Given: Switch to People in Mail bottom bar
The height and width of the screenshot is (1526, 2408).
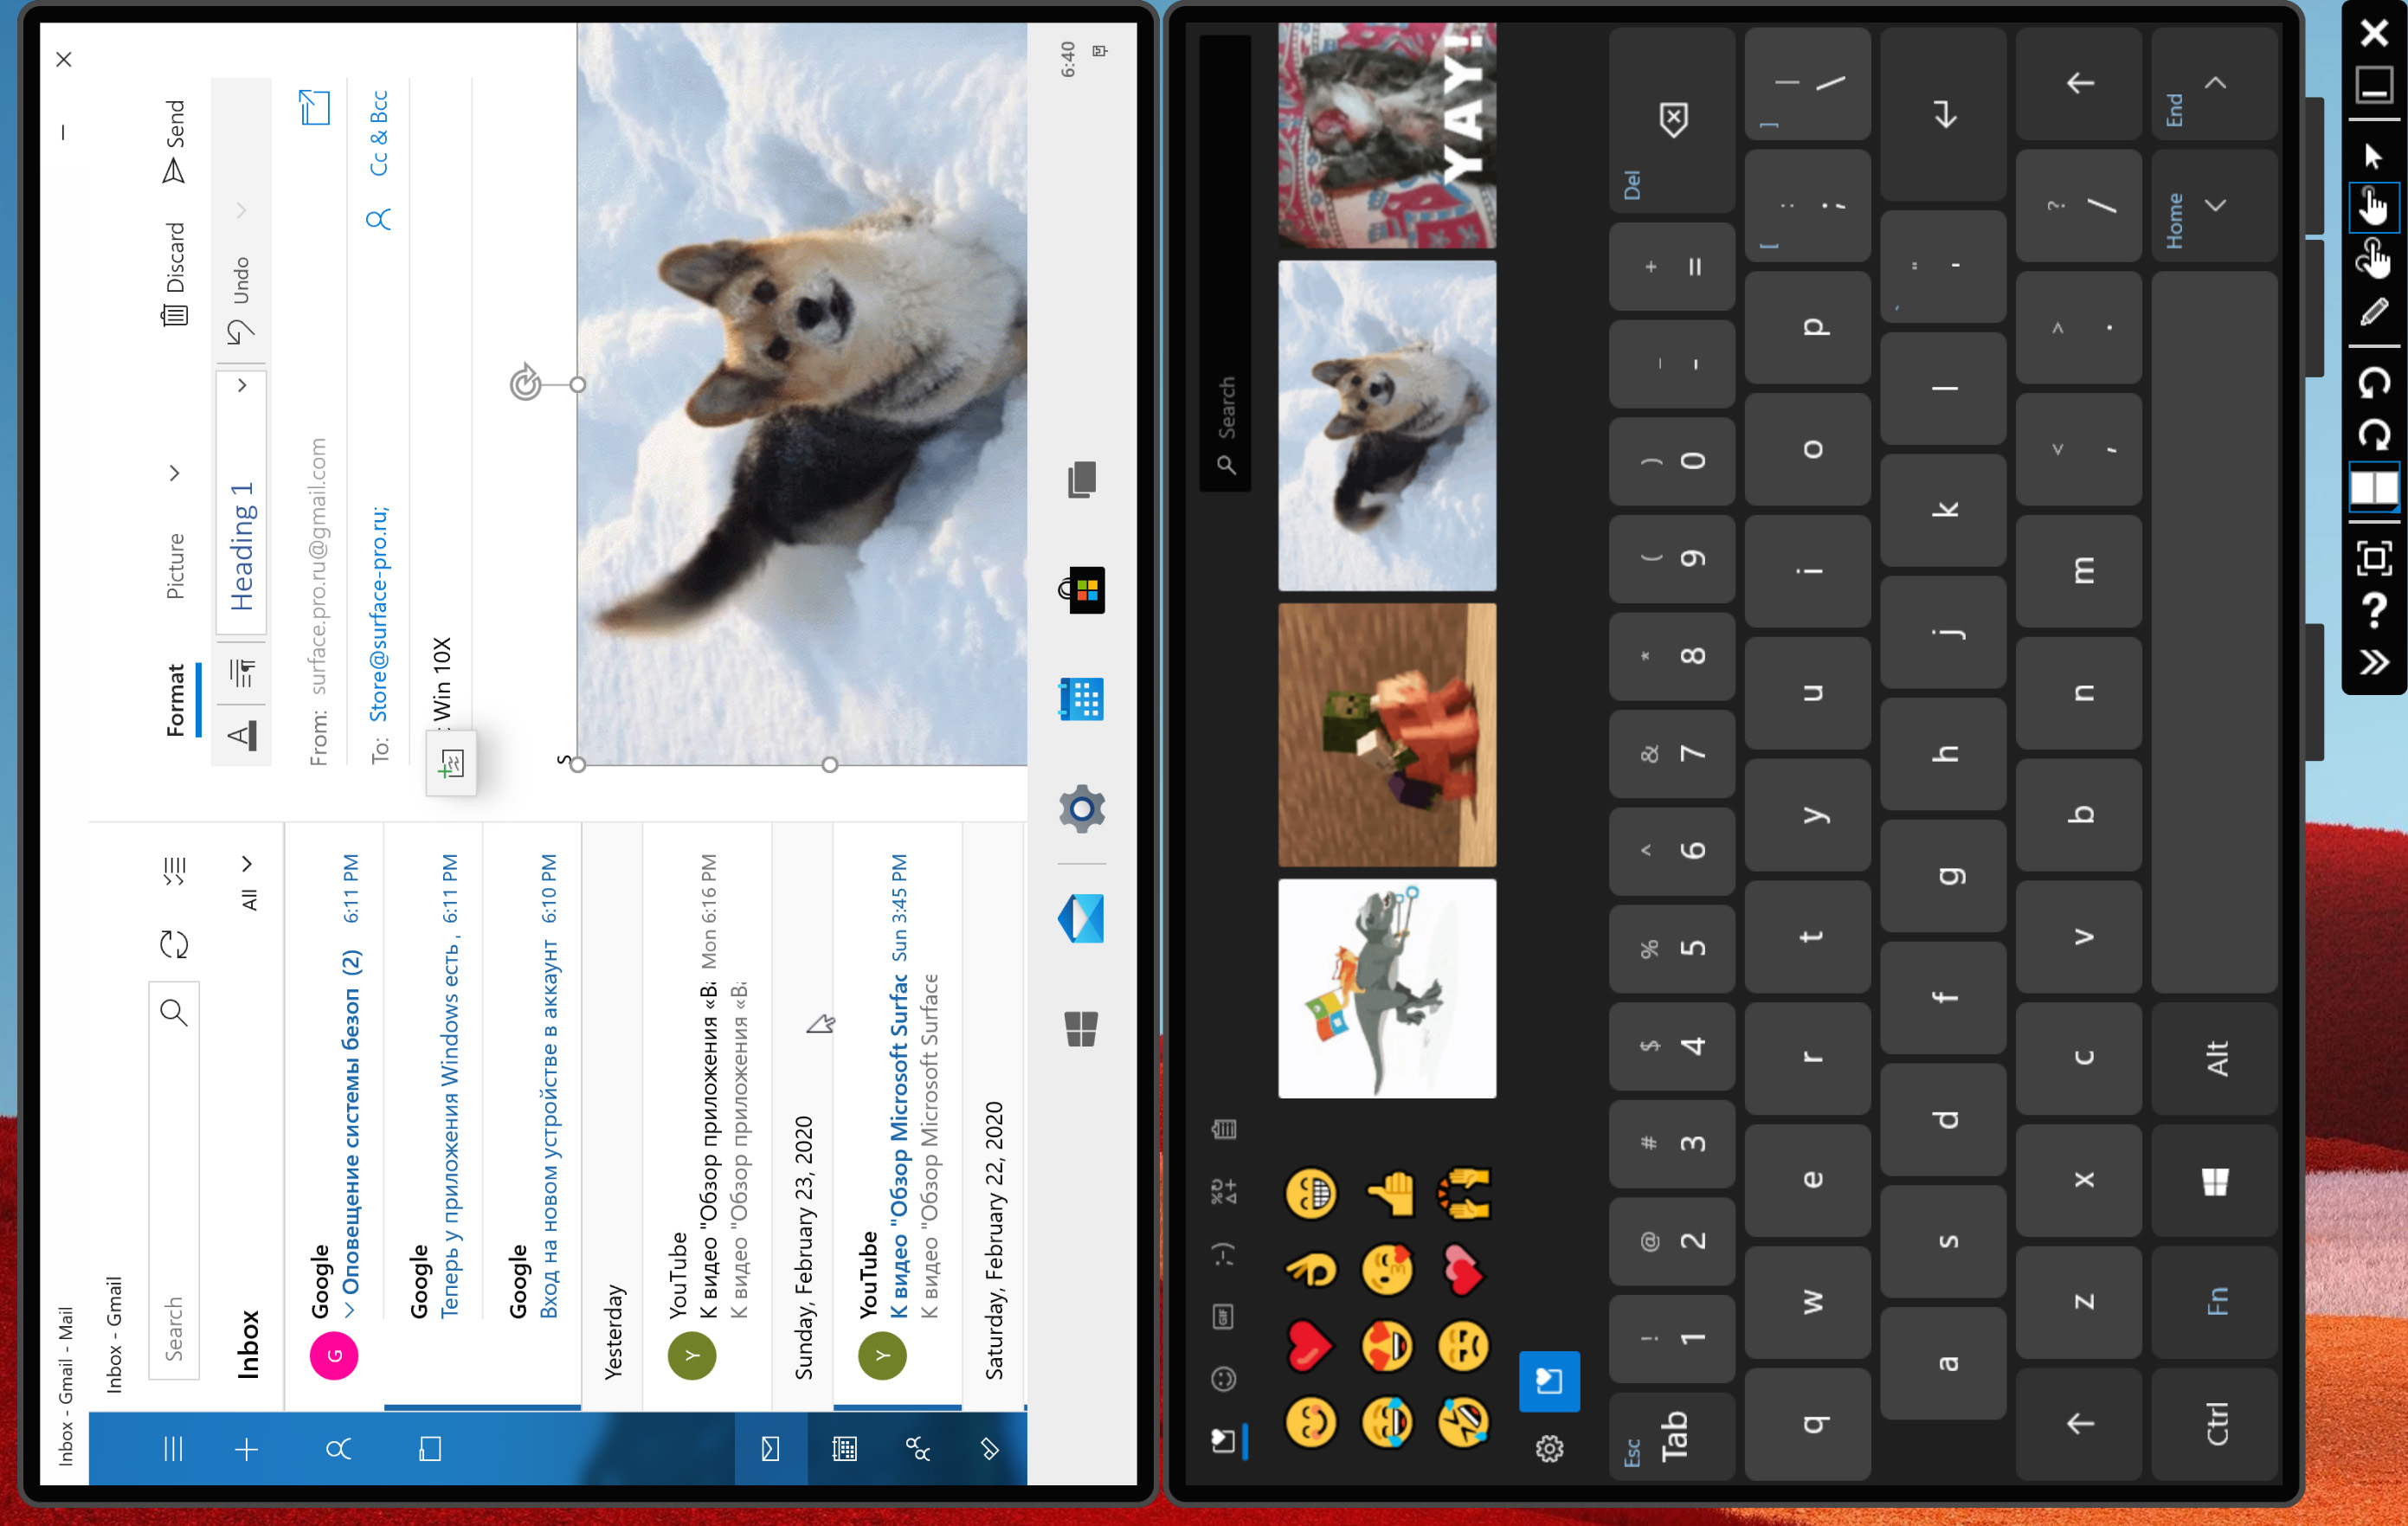Looking at the screenshot, I should (917, 1449).
